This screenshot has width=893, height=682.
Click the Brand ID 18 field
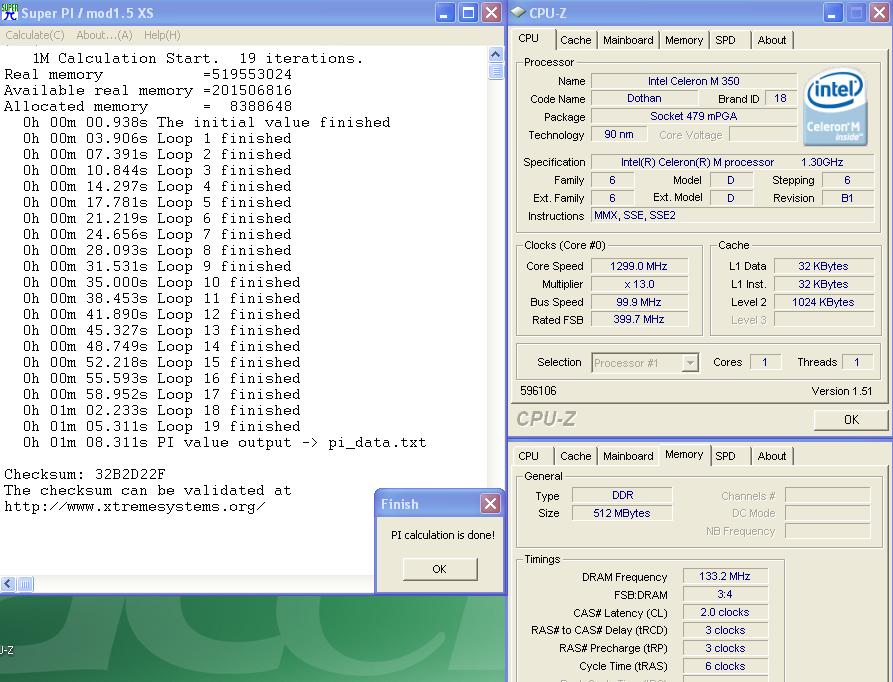pos(780,98)
